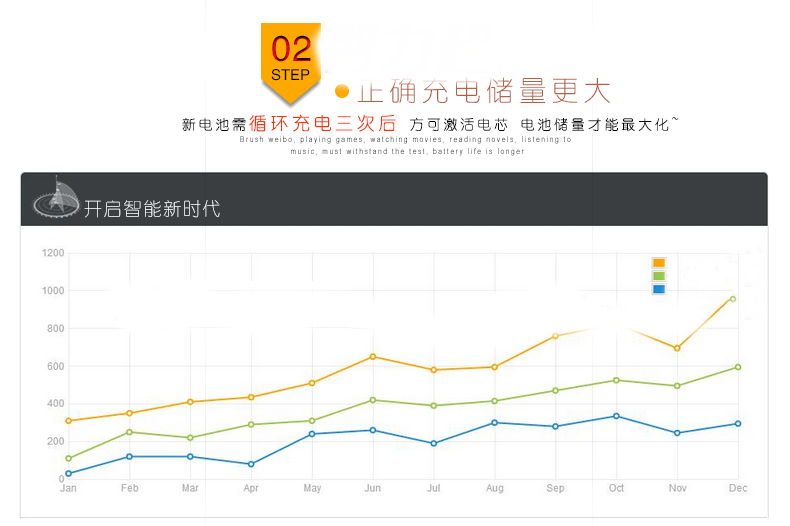Click the green line data point at May
Image resolution: width=790 pixels, height=526 pixels.
[x=312, y=421]
